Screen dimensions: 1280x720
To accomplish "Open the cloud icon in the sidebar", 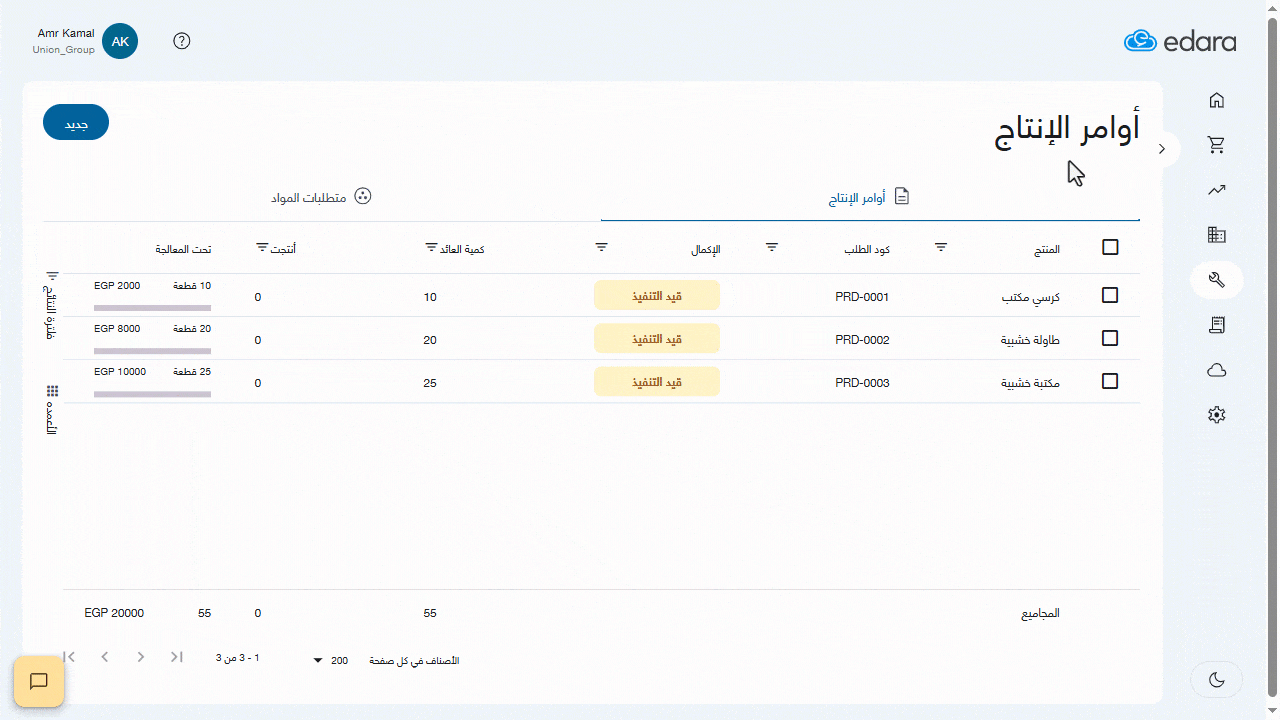I will pyautogui.click(x=1216, y=370).
